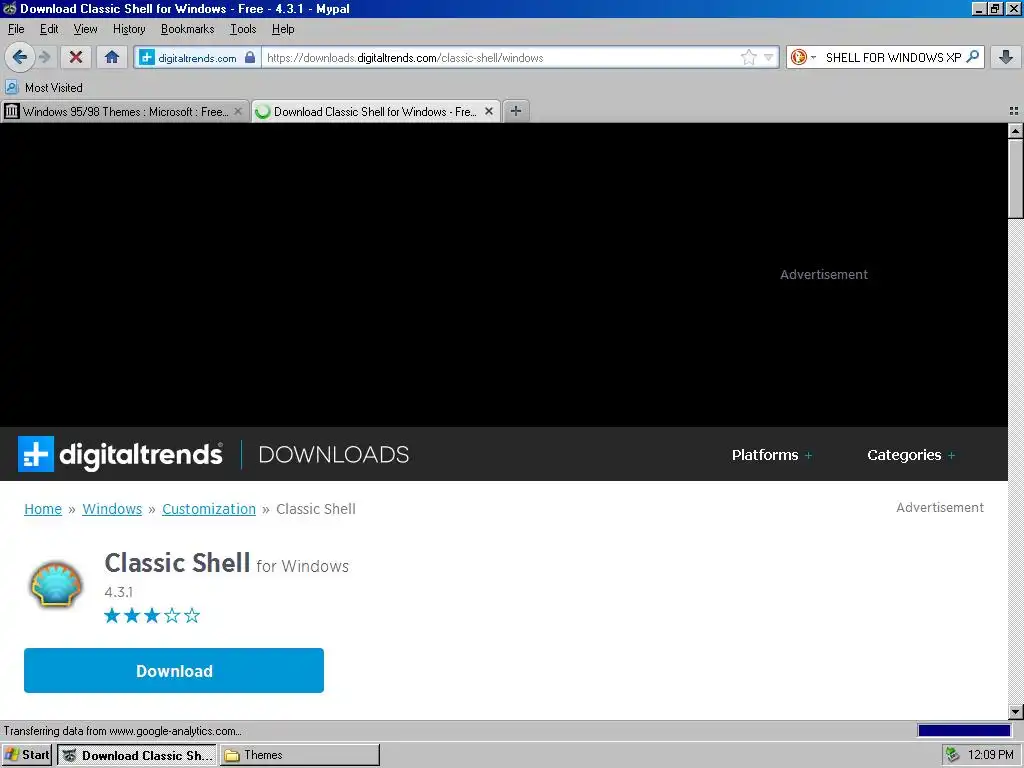Image resolution: width=1024 pixels, height=768 pixels.
Task: Click the DOWNLOADS header text
Action: pyautogui.click(x=334, y=455)
